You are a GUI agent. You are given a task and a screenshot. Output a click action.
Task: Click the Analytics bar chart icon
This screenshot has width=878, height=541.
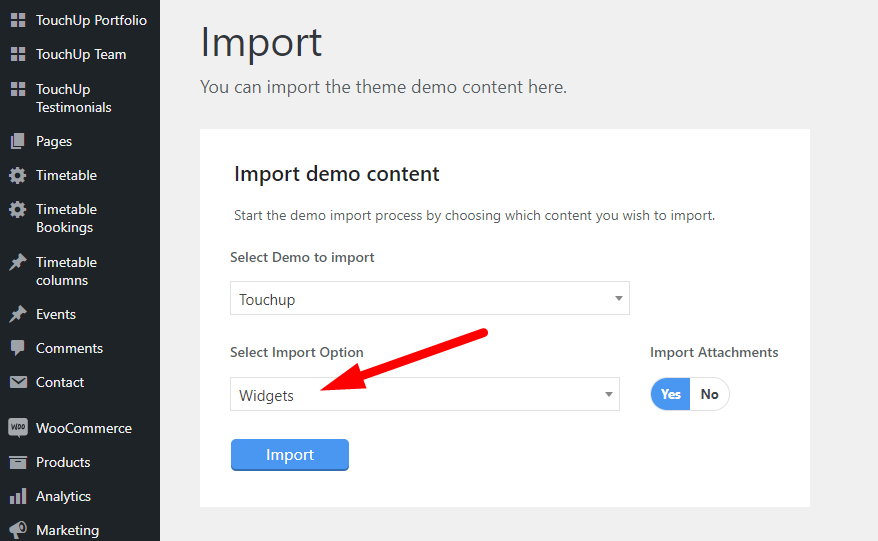[18, 496]
